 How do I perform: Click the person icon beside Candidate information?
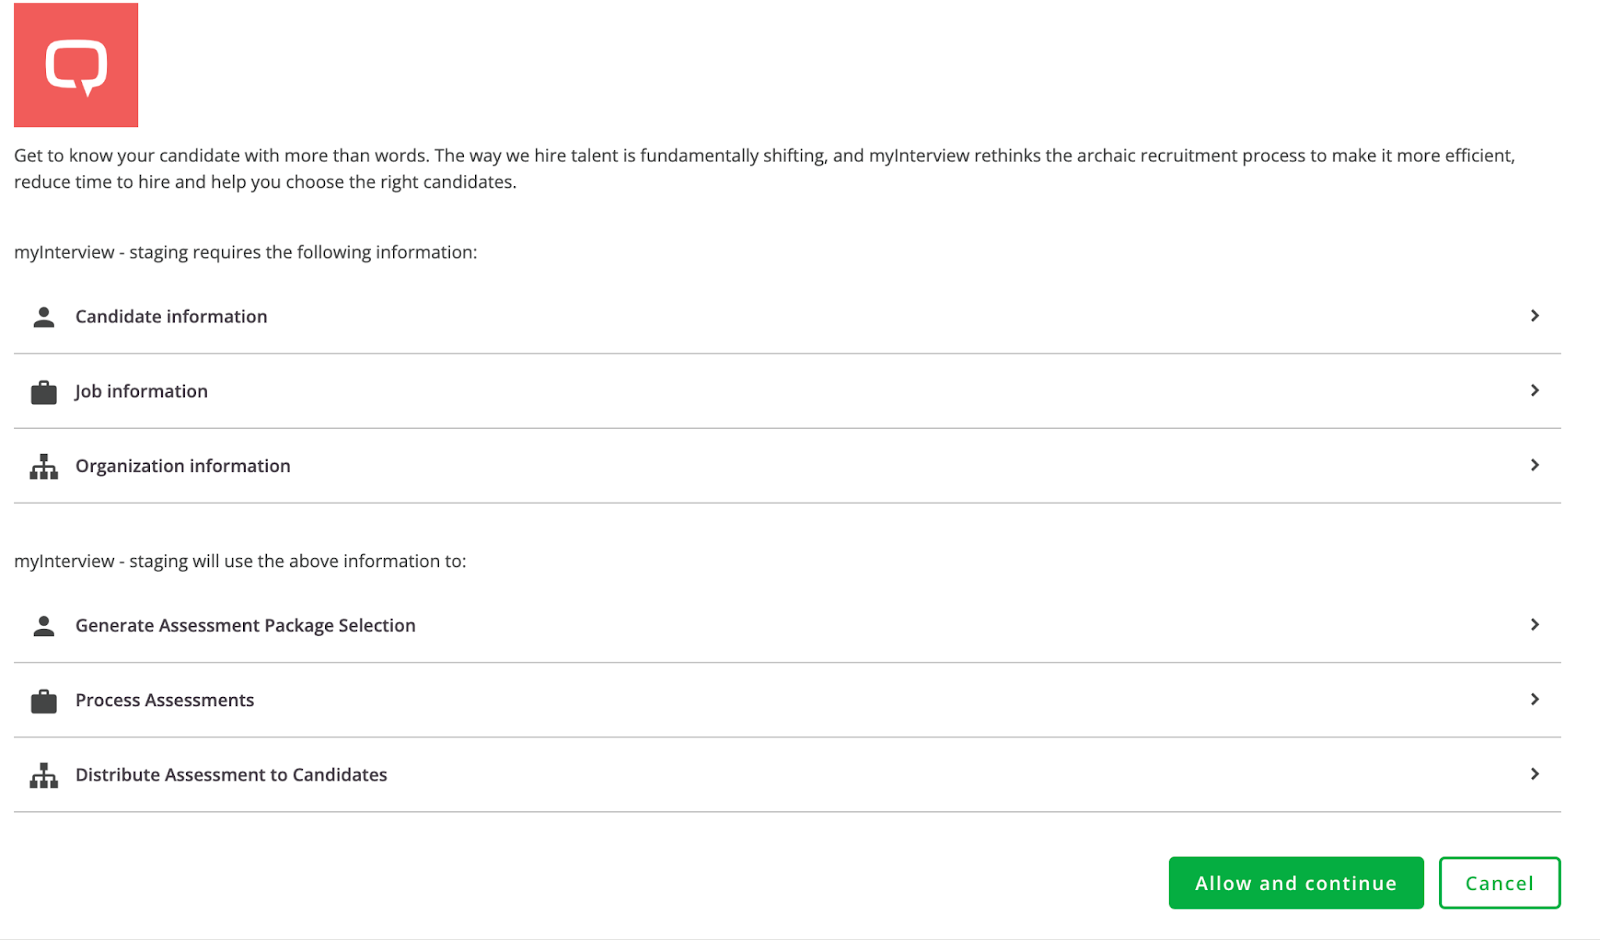(44, 317)
